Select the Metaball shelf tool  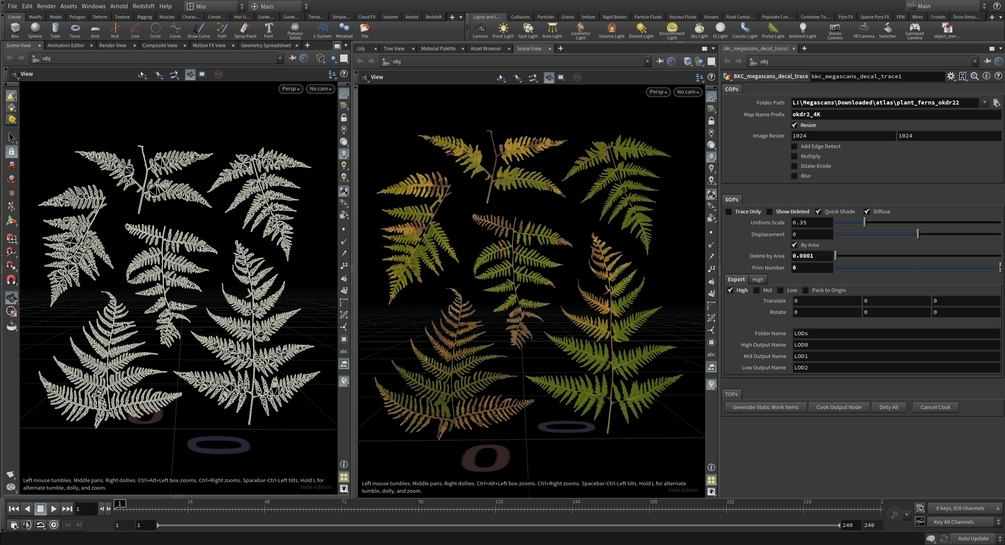pos(344,29)
